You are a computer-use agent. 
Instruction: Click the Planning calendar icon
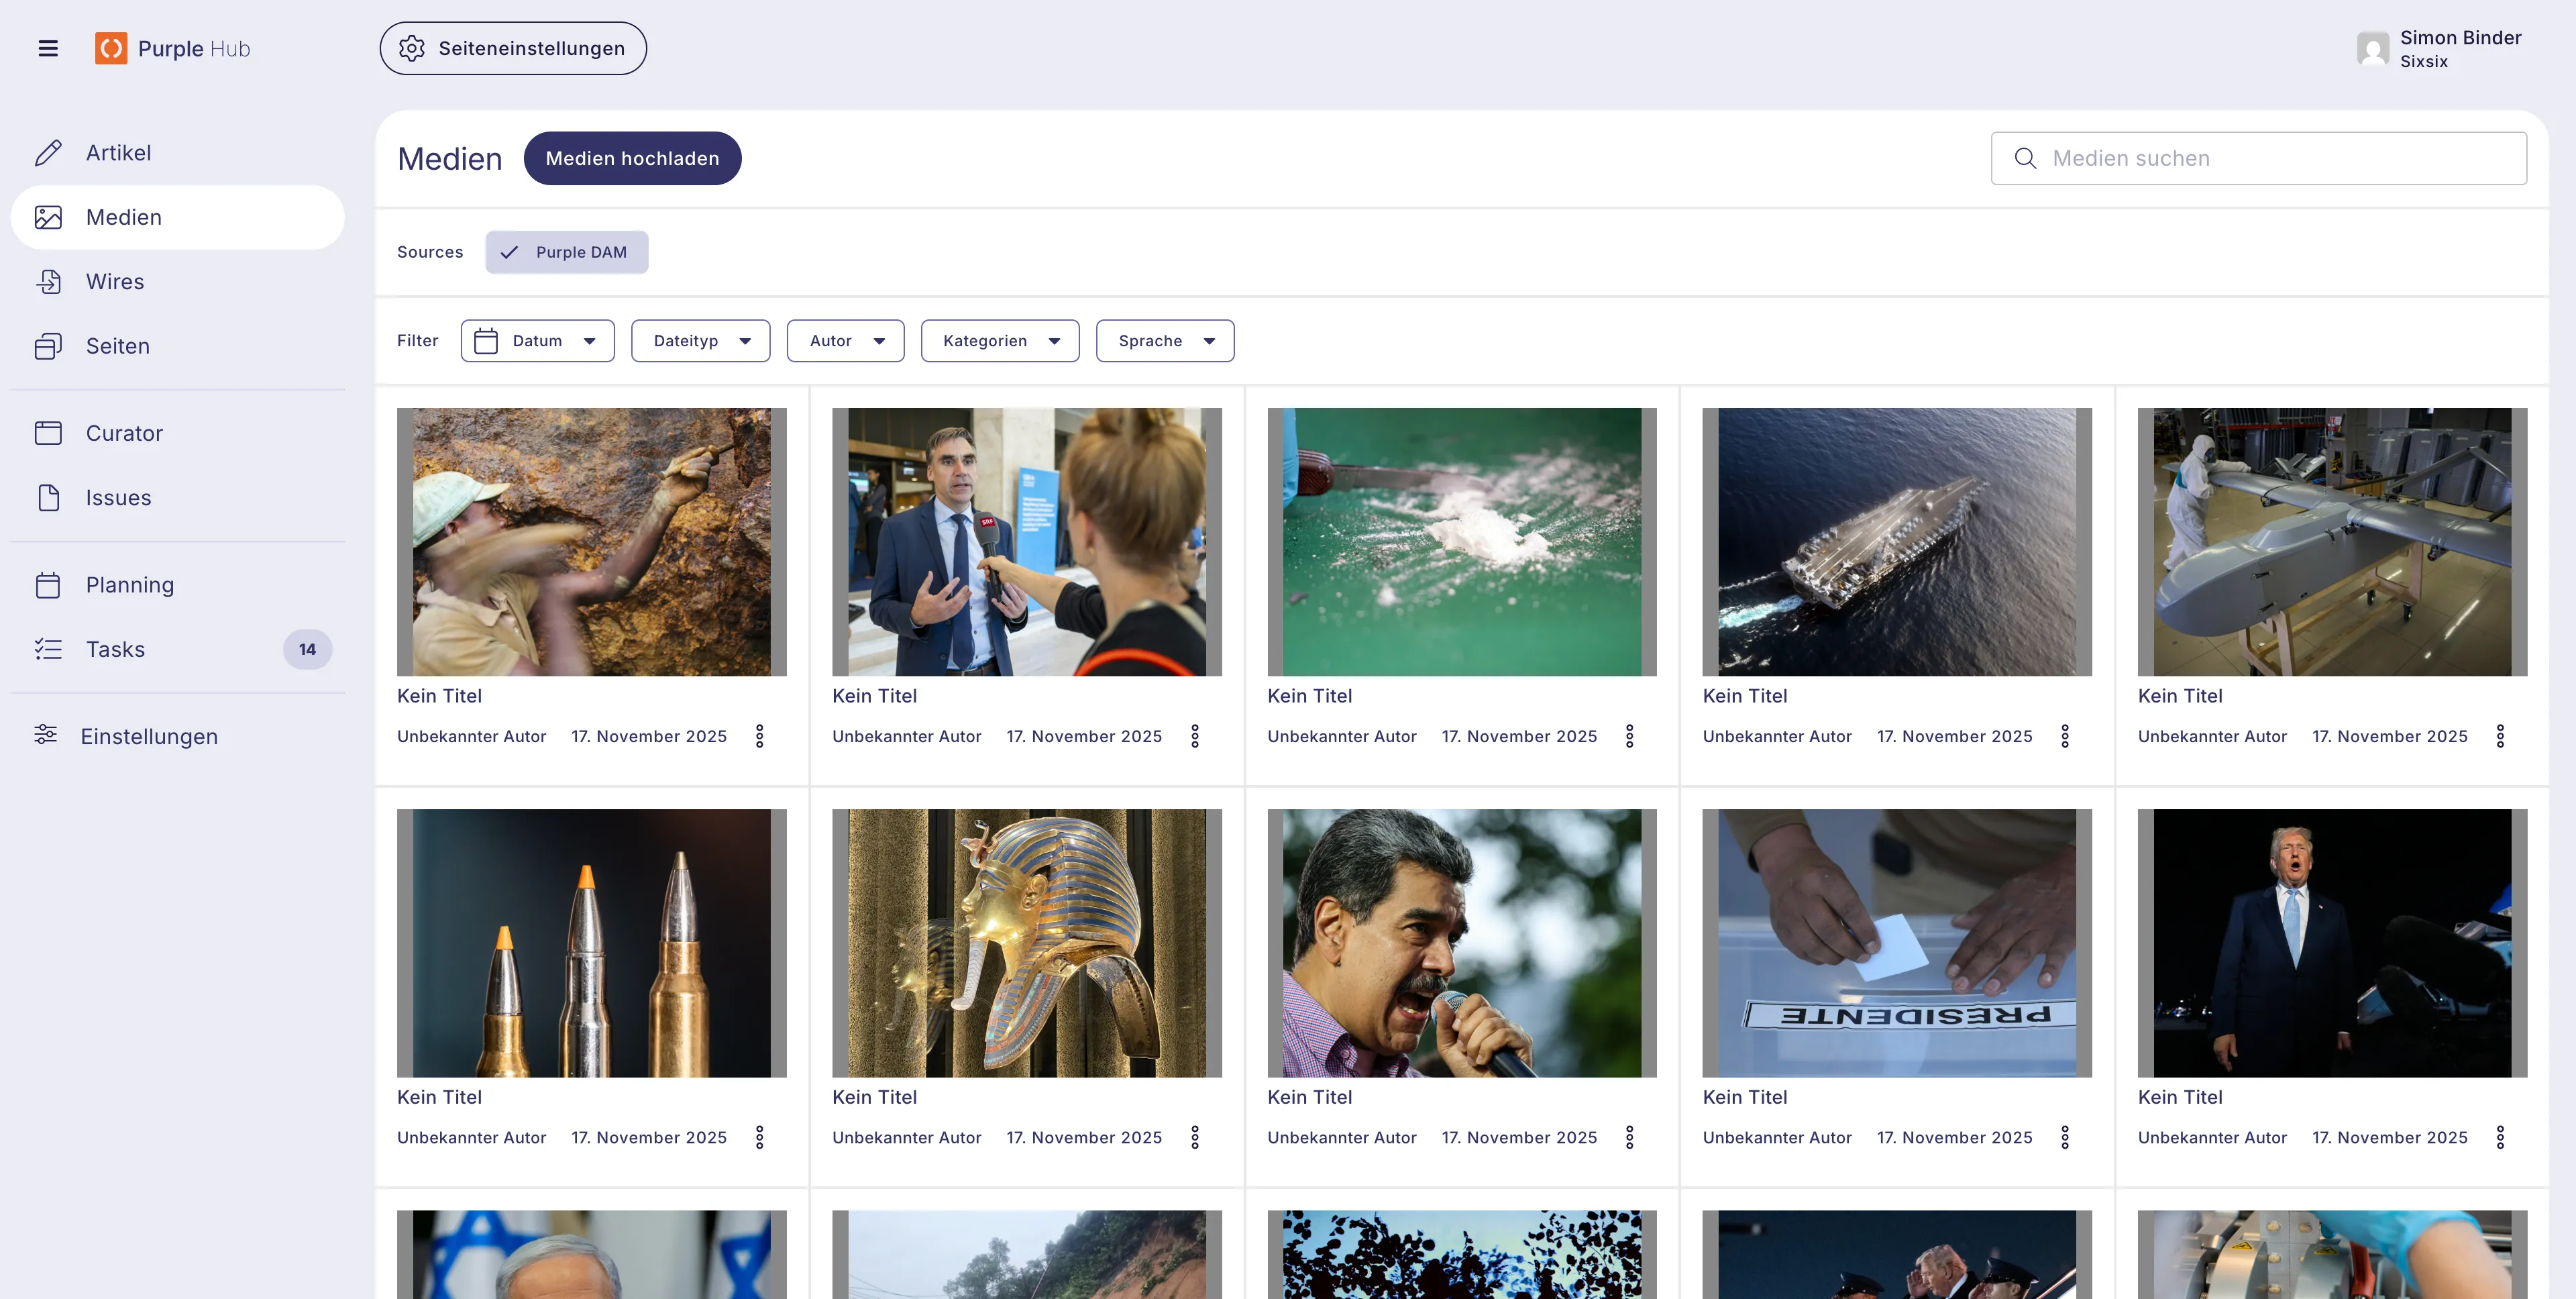point(48,585)
